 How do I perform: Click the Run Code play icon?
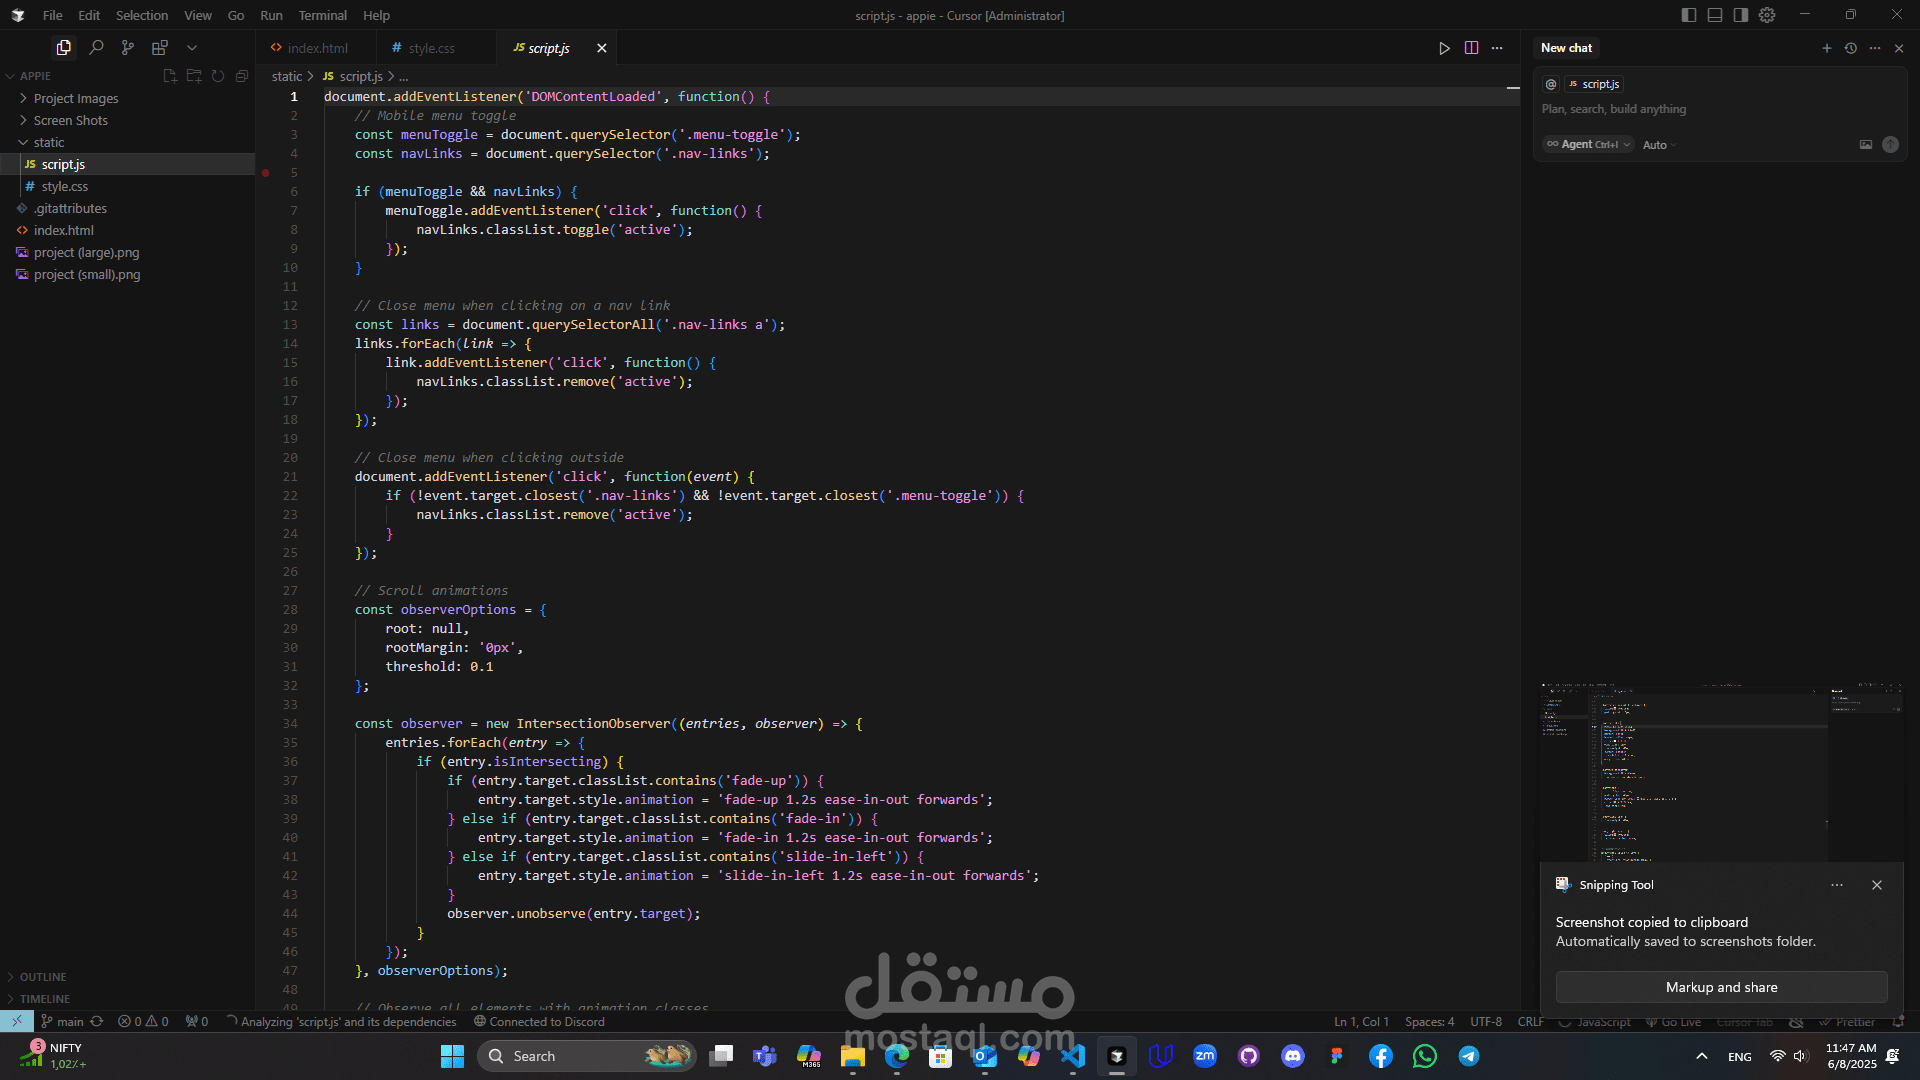tap(1444, 48)
